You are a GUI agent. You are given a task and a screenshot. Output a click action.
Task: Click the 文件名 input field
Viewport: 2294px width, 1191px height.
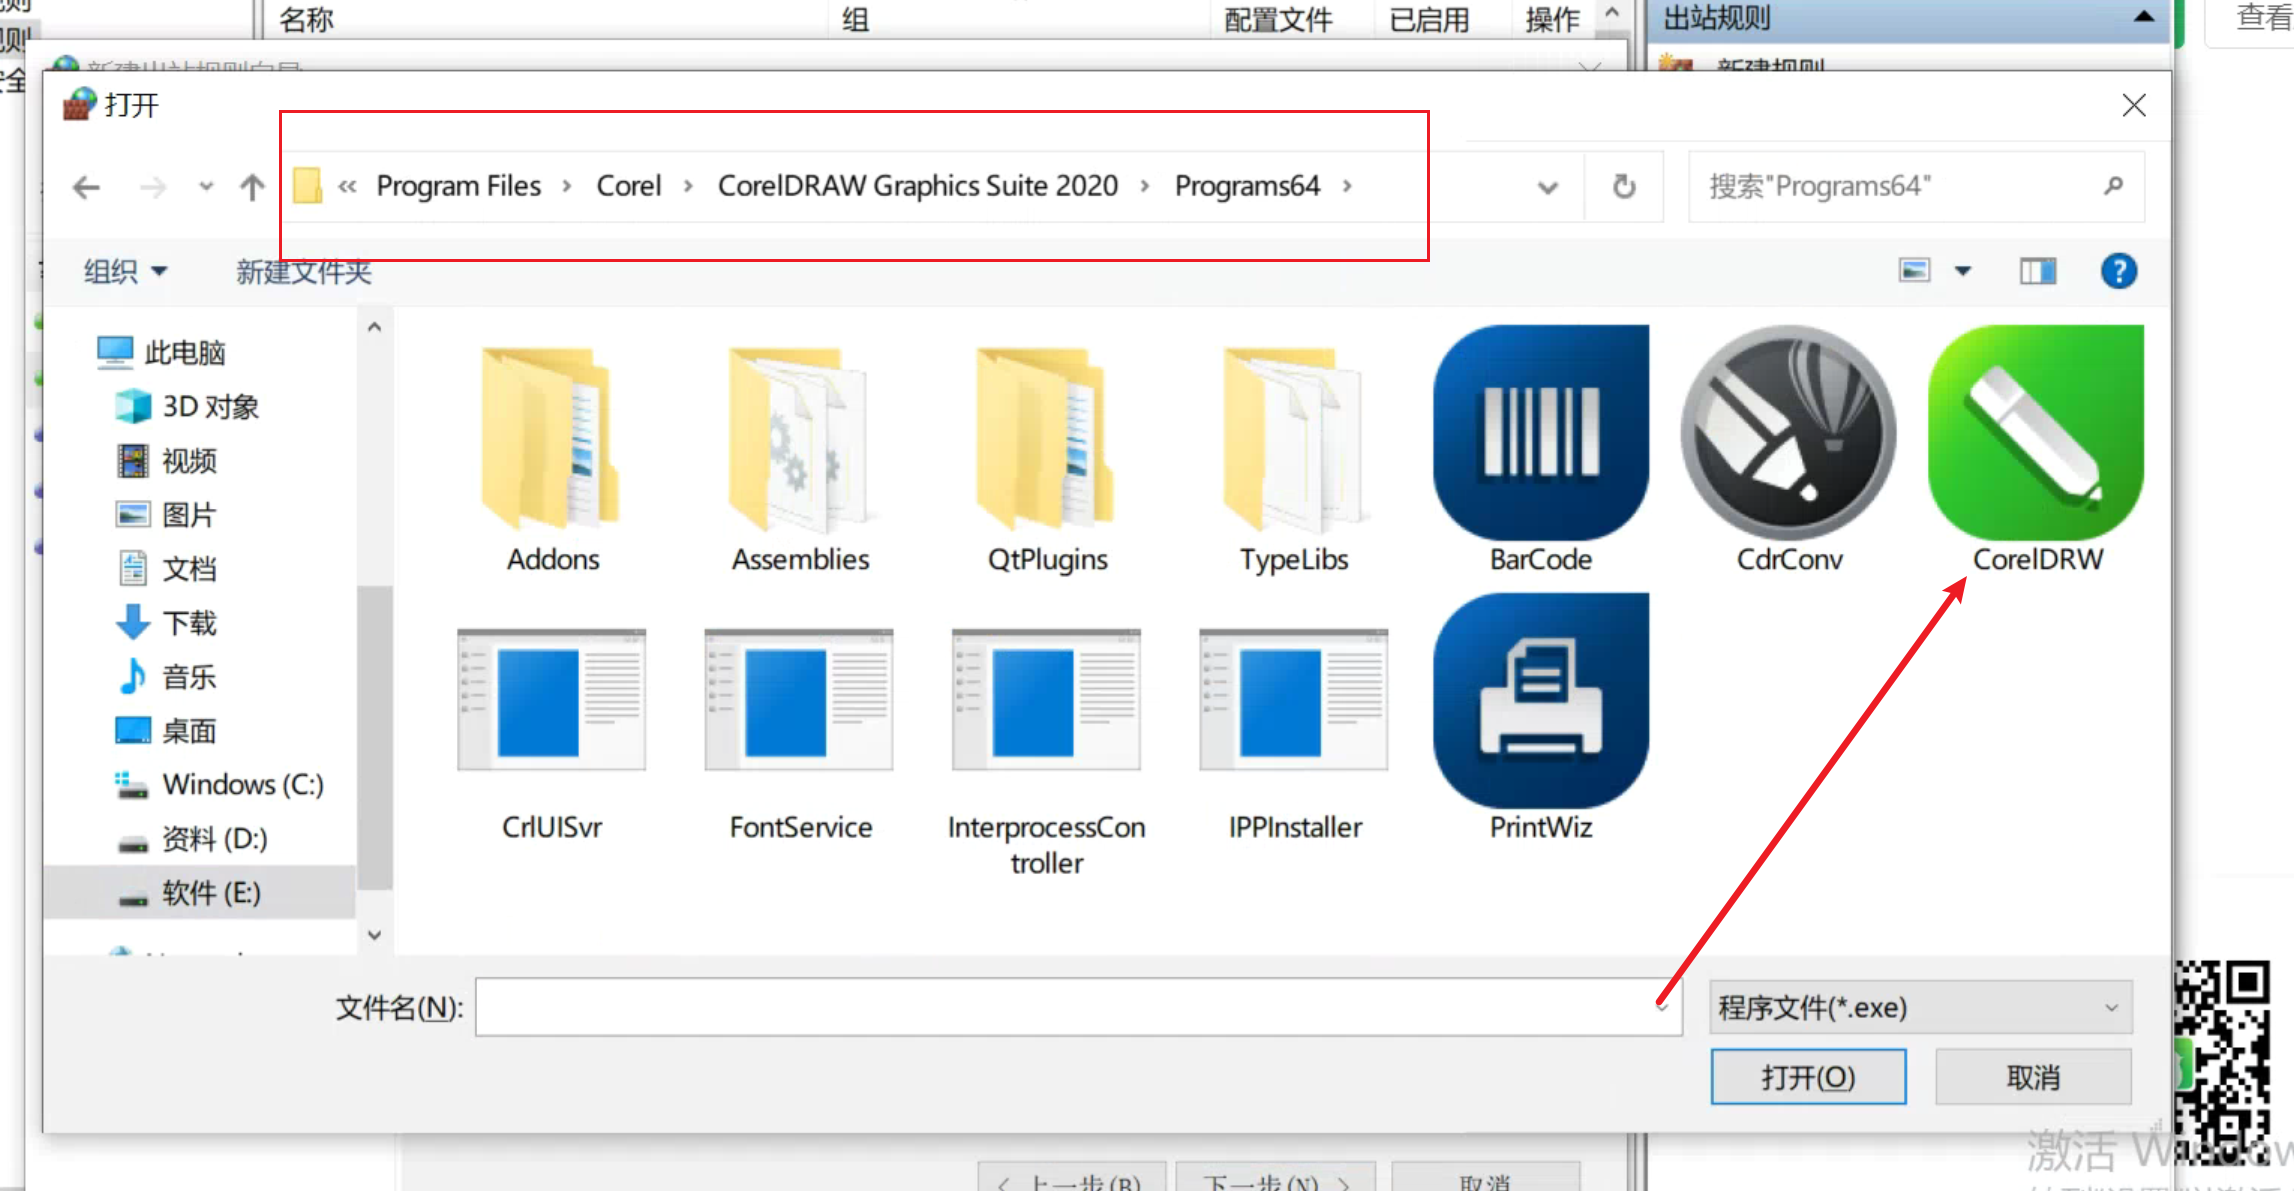click(x=1078, y=1007)
